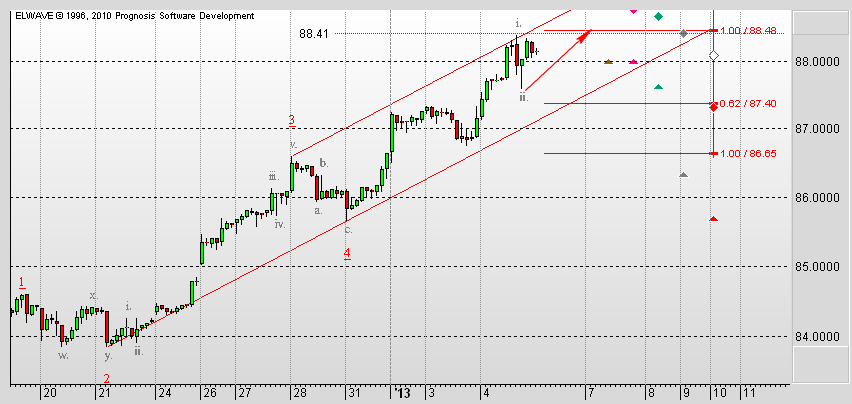The width and height of the screenshot is (852, 404).
Task: Select the 1.00 / 86.65 target label
Action: click(x=747, y=154)
